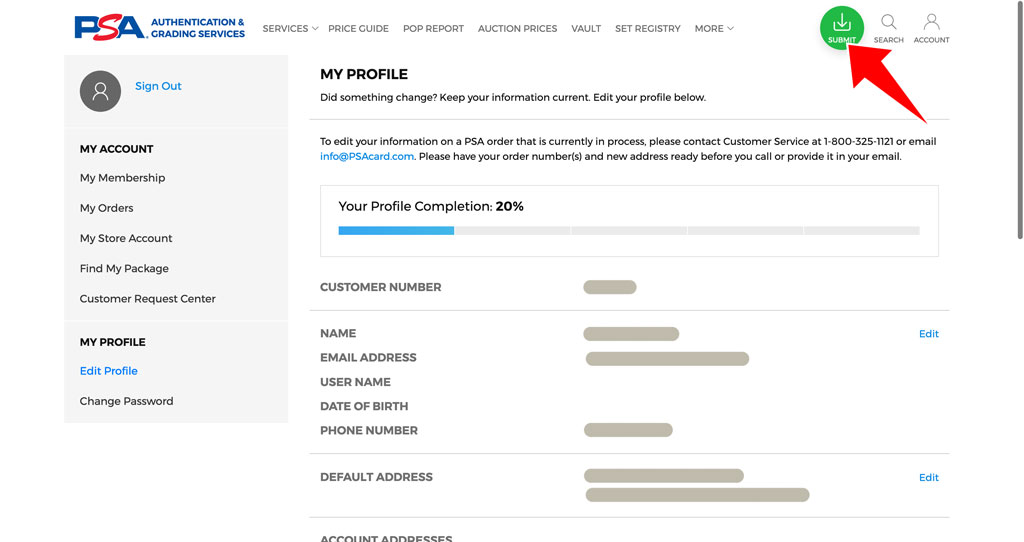Open Set Registry
Image resolution: width=1024 pixels, height=542 pixels.
click(x=648, y=29)
